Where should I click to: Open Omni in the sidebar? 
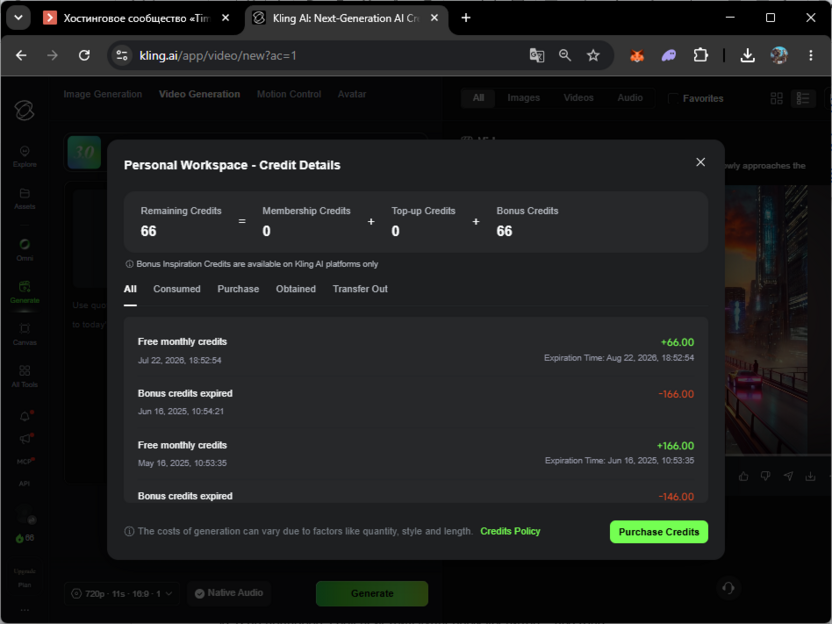point(24,250)
